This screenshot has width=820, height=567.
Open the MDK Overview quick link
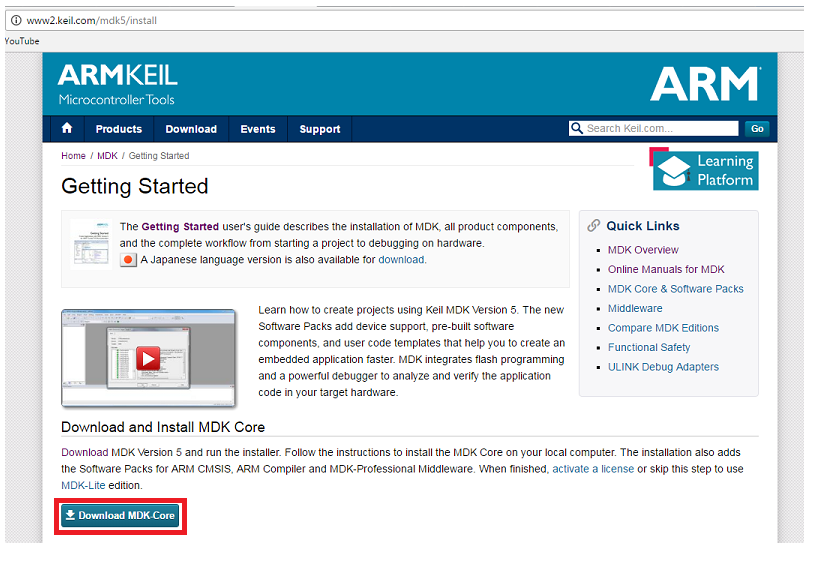[x=643, y=250]
